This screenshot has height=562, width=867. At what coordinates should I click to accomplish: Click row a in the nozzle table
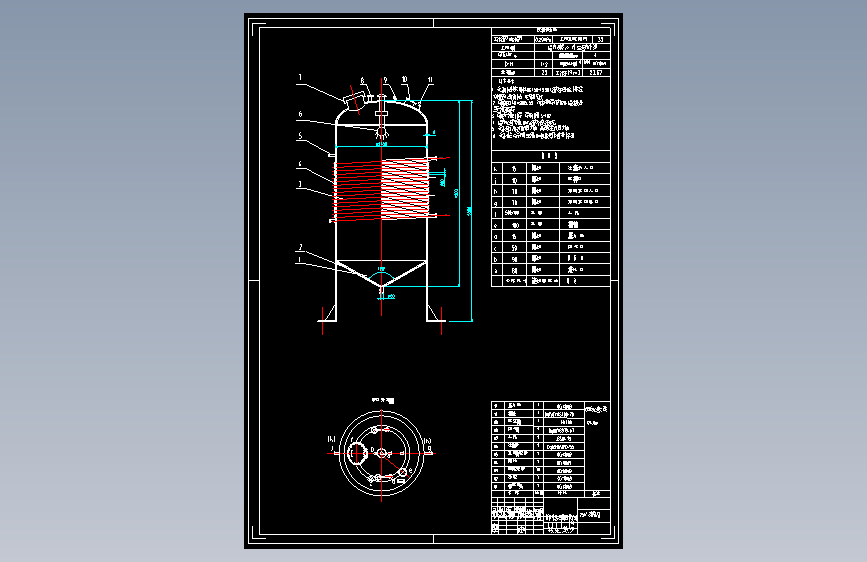click(x=551, y=270)
